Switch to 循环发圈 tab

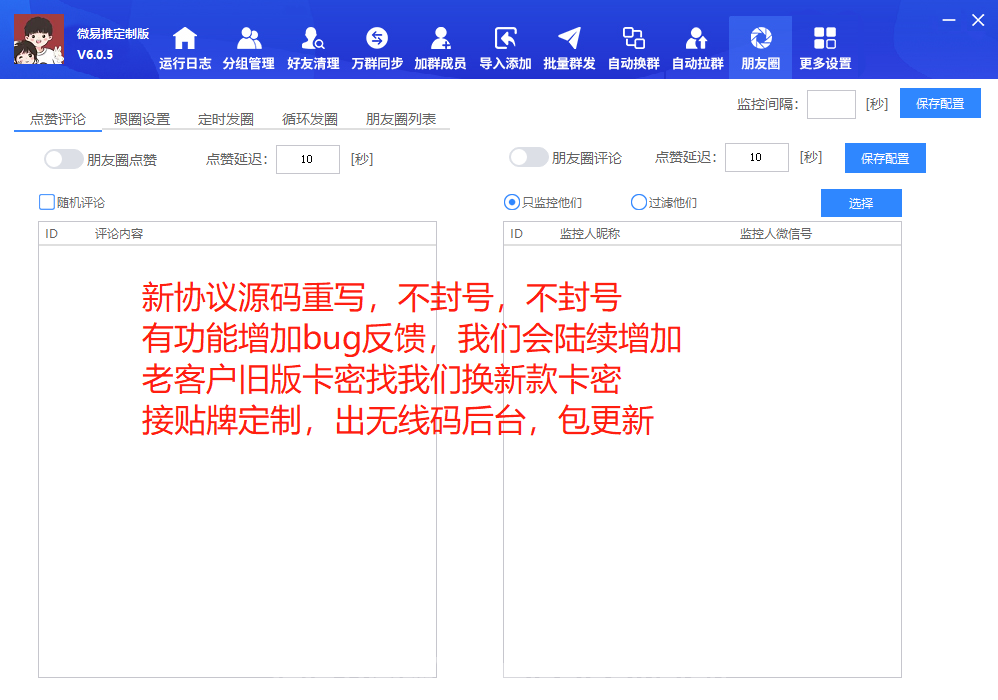310,119
